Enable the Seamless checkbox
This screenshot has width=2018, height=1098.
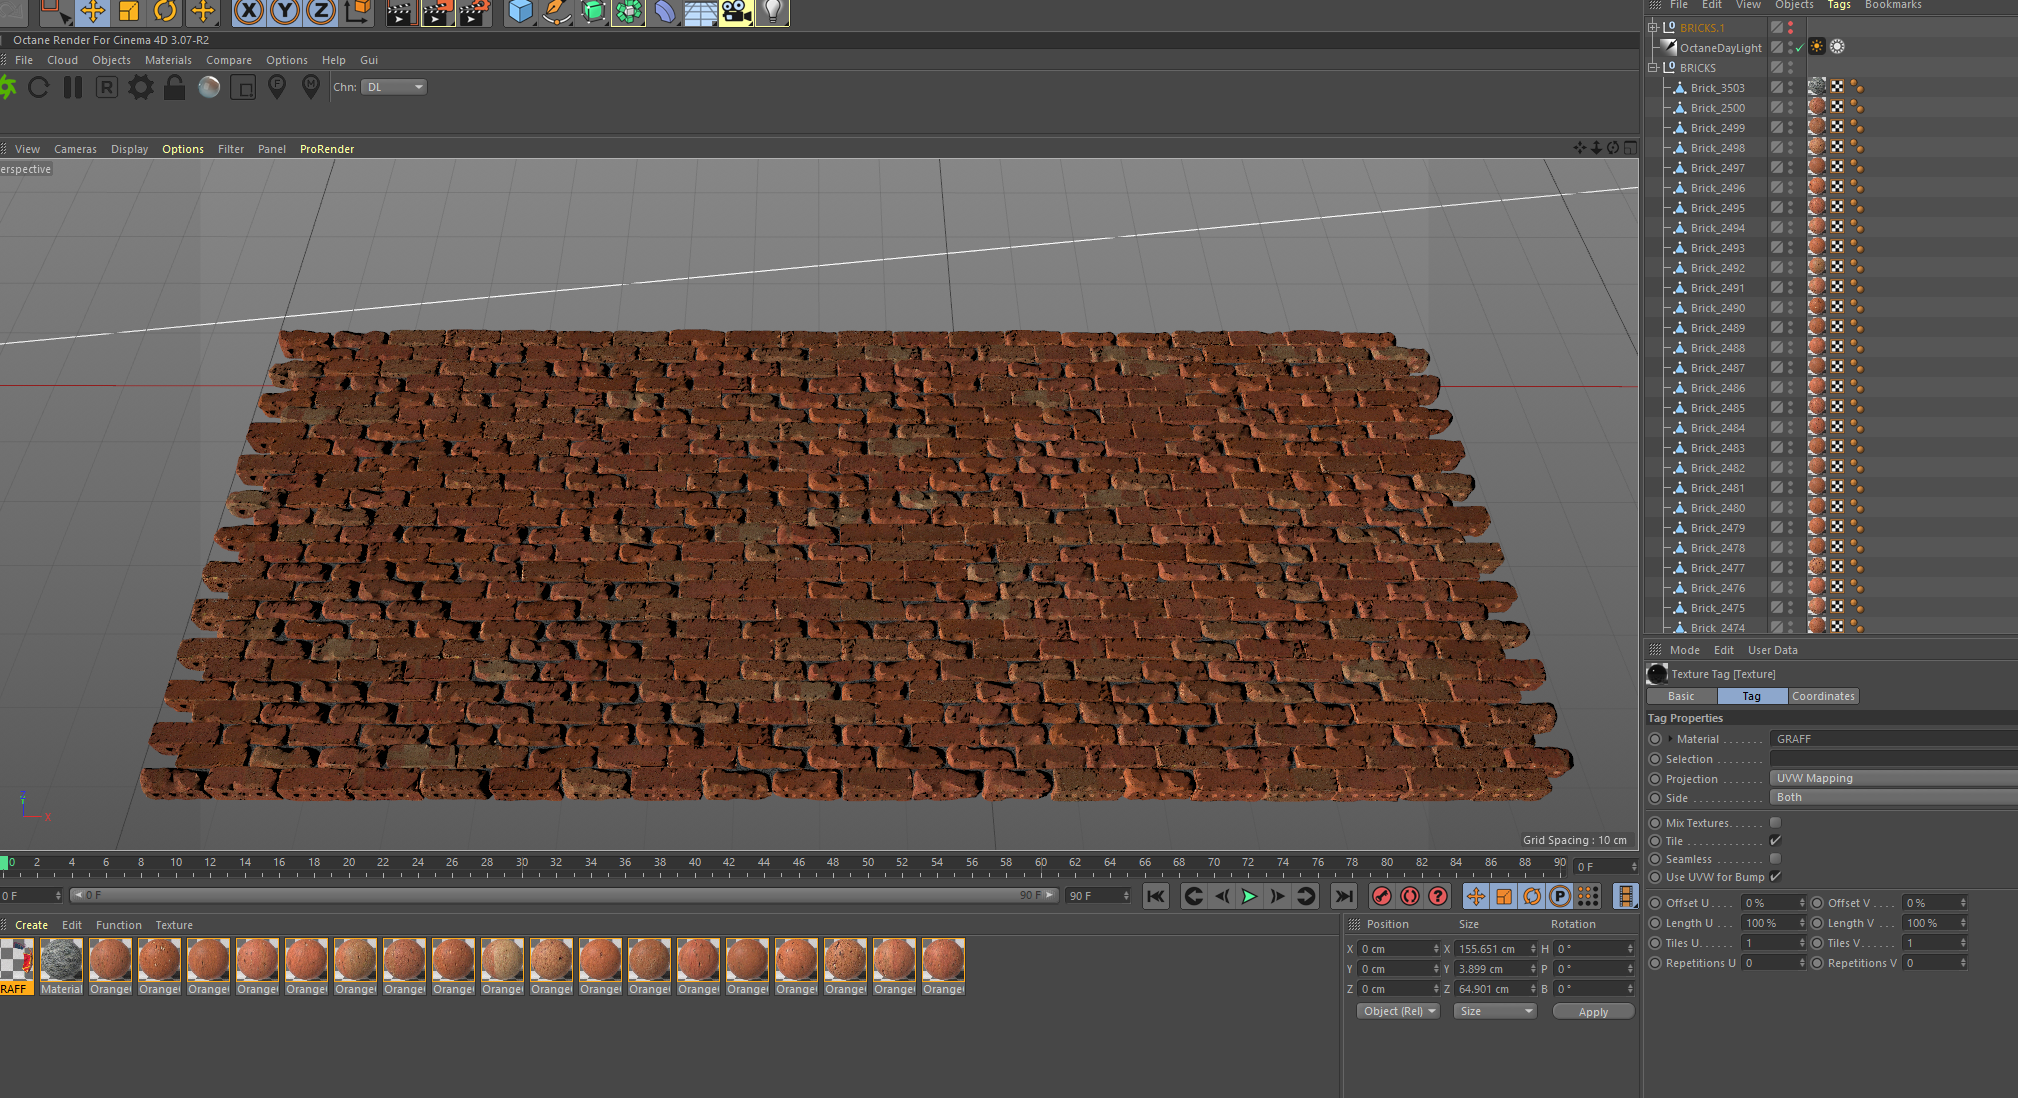pos(1775,859)
